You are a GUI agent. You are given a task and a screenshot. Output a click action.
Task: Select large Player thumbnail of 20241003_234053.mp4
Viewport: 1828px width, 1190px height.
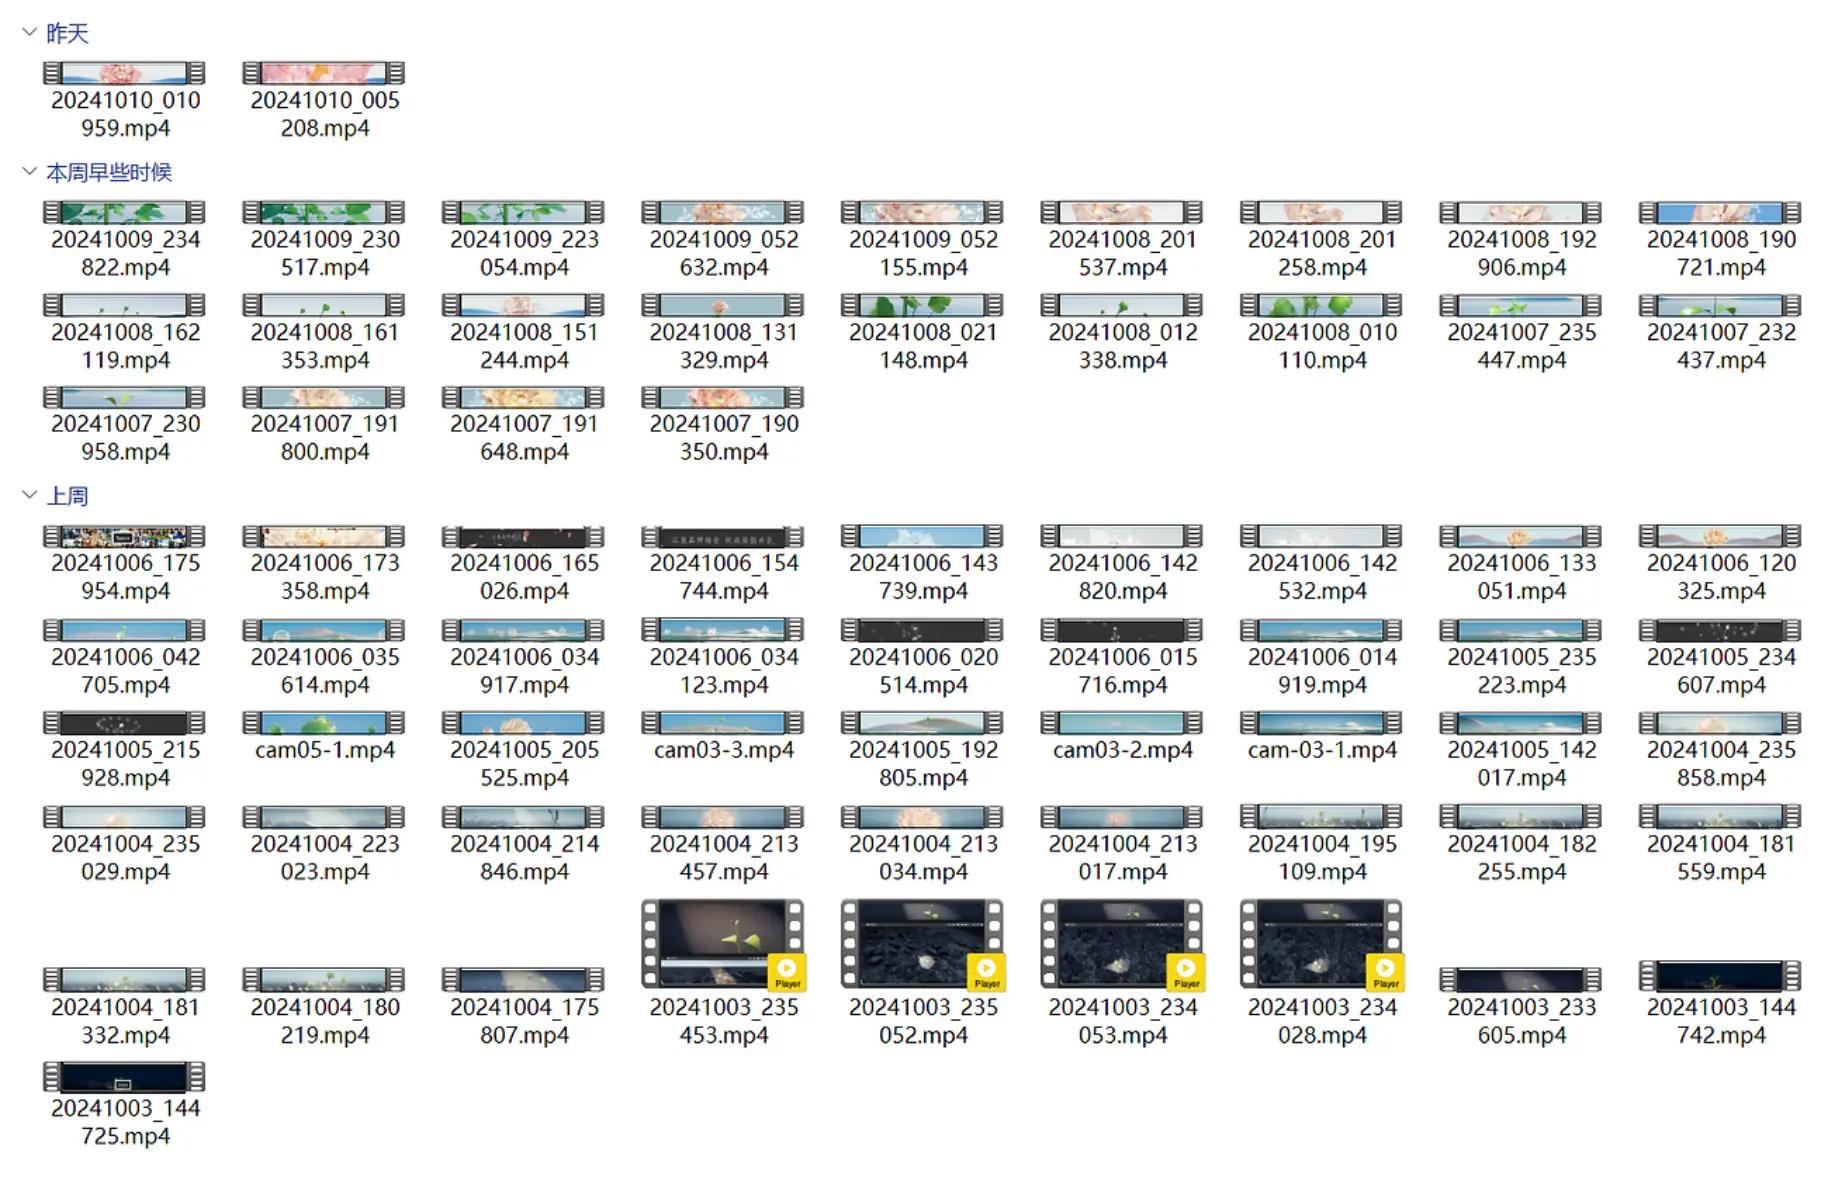[x=1122, y=945]
